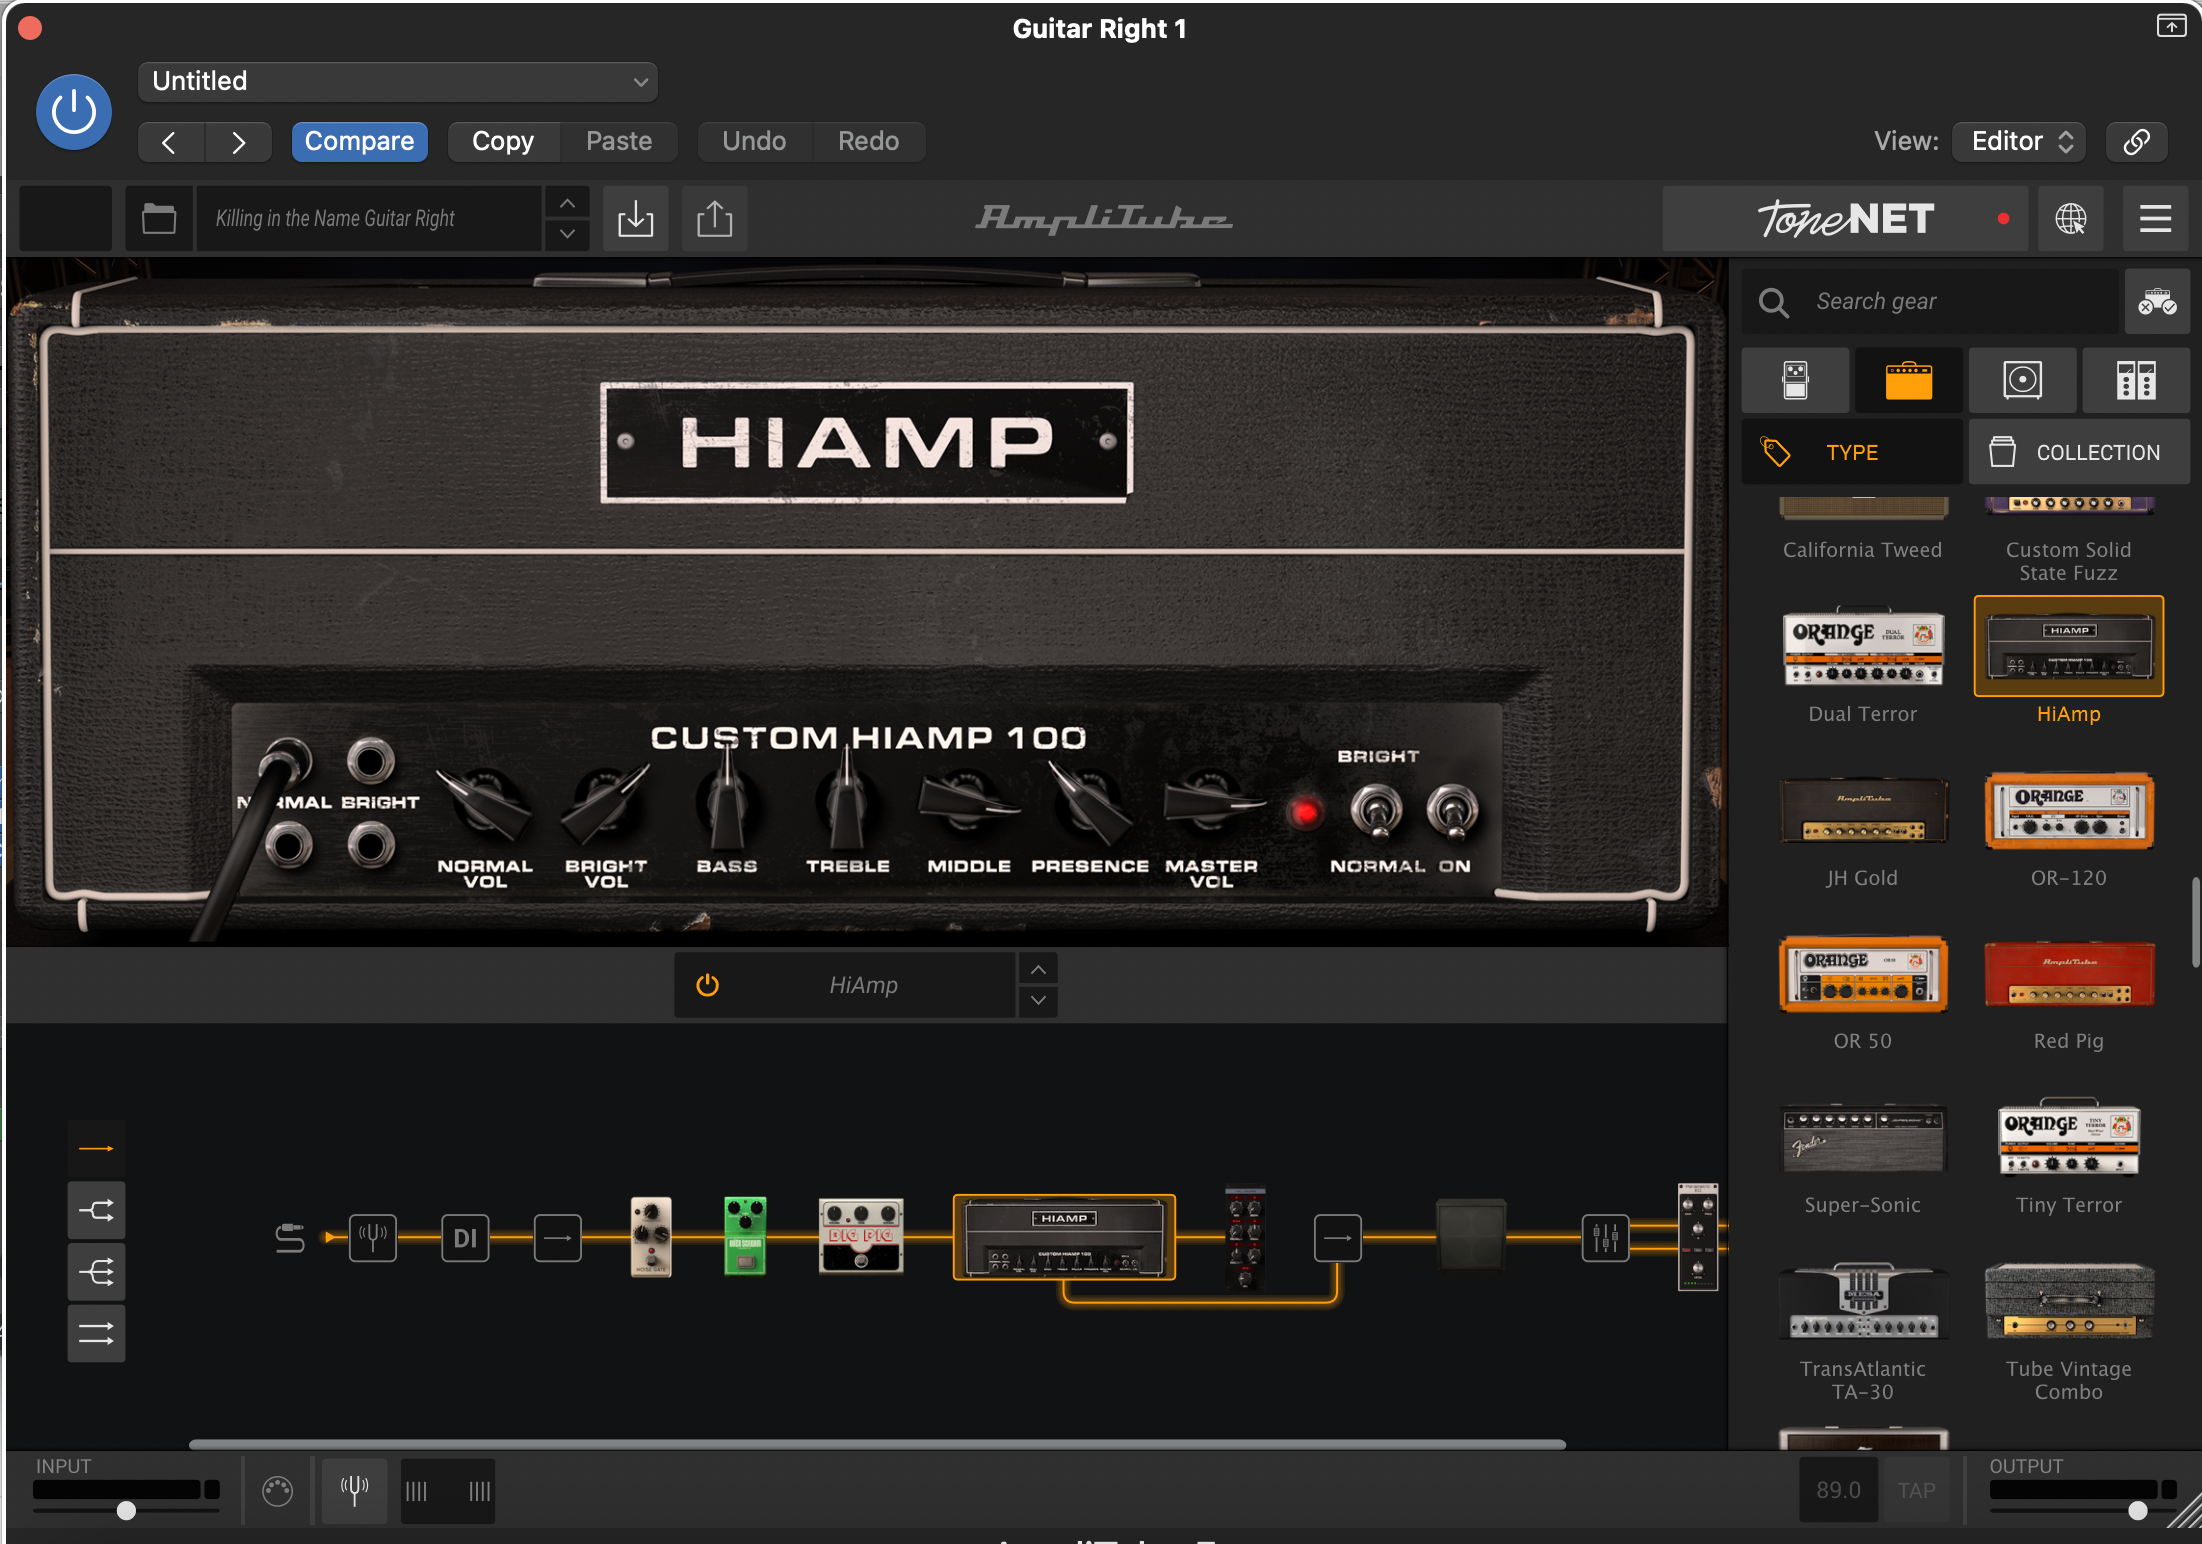Click the DI block in chain
Screen dimensions: 2202x1544
coord(465,1238)
